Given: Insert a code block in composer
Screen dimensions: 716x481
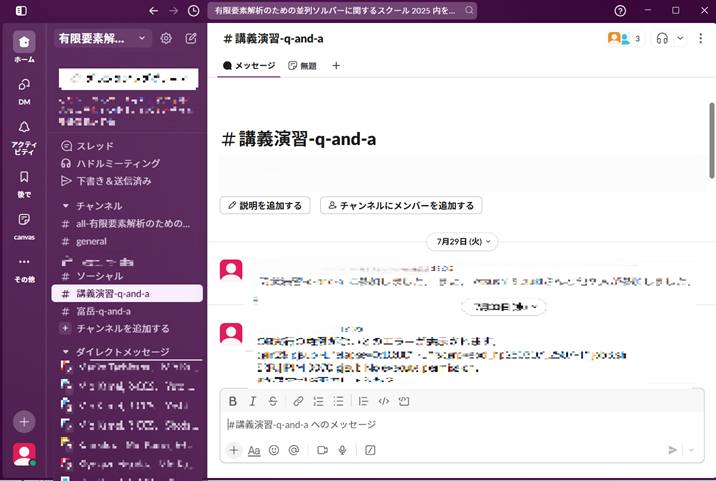Looking at the screenshot, I should coord(404,401).
